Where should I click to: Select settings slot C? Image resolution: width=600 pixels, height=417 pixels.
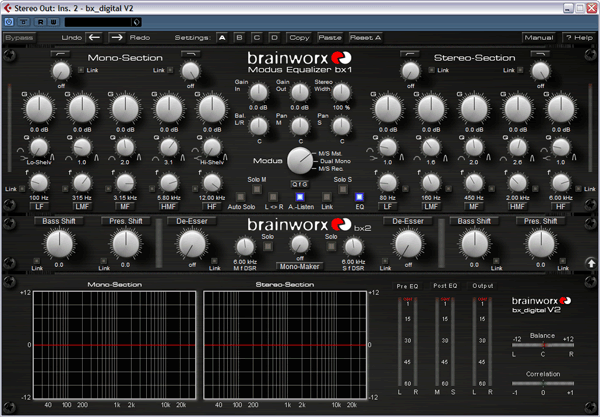point(258,37)
